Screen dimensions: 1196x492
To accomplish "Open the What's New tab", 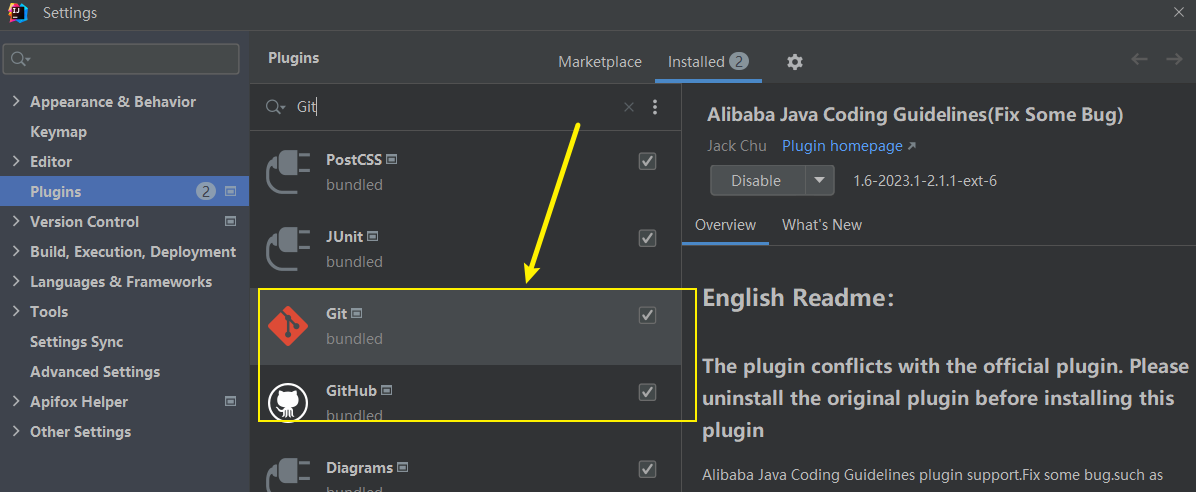I will point(821,225).
